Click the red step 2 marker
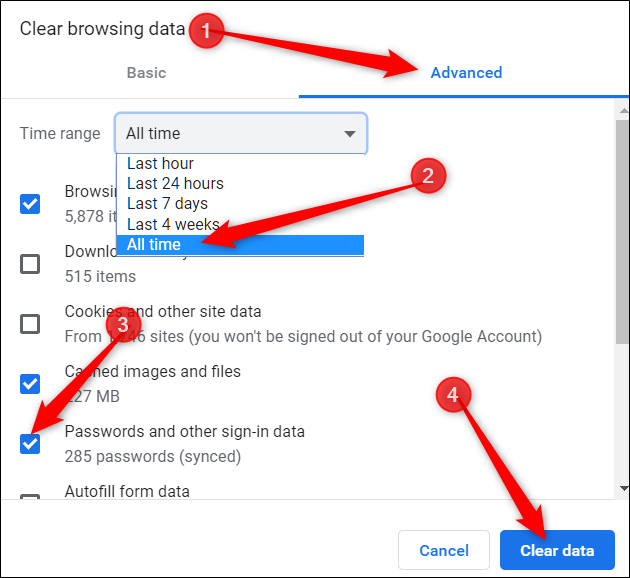The height and width of the screenshot is (578, 630). pyautogui.click(x=427, y=176)
